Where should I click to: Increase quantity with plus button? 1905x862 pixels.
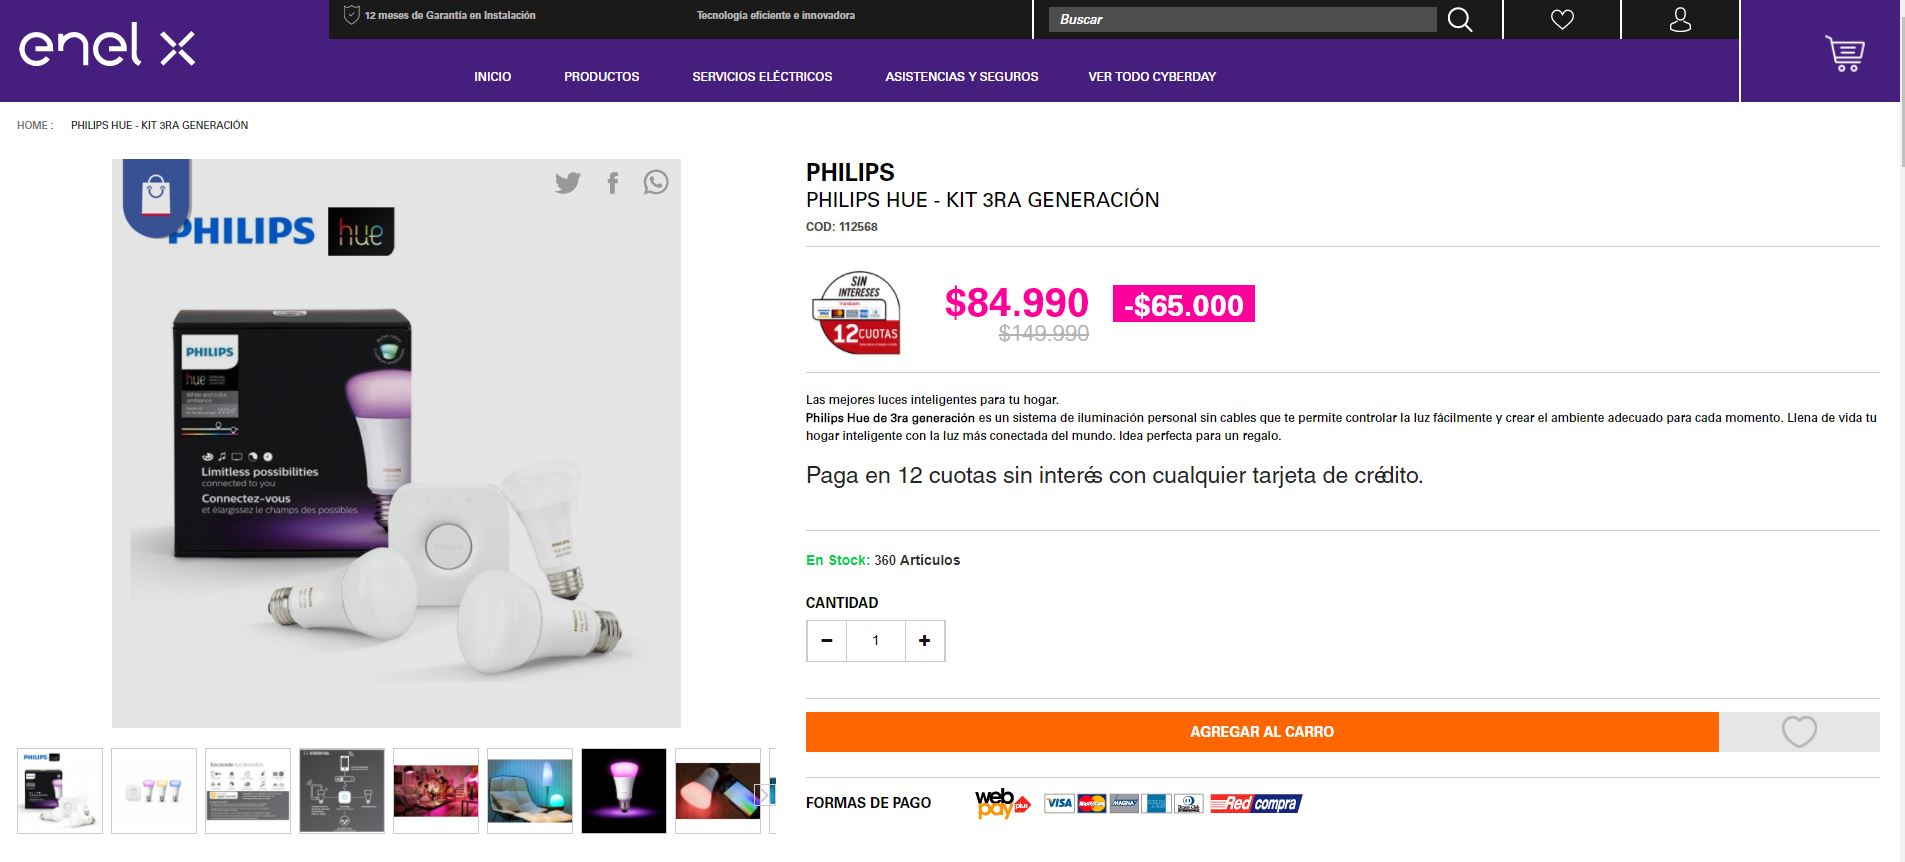click(x=925, y=641)
